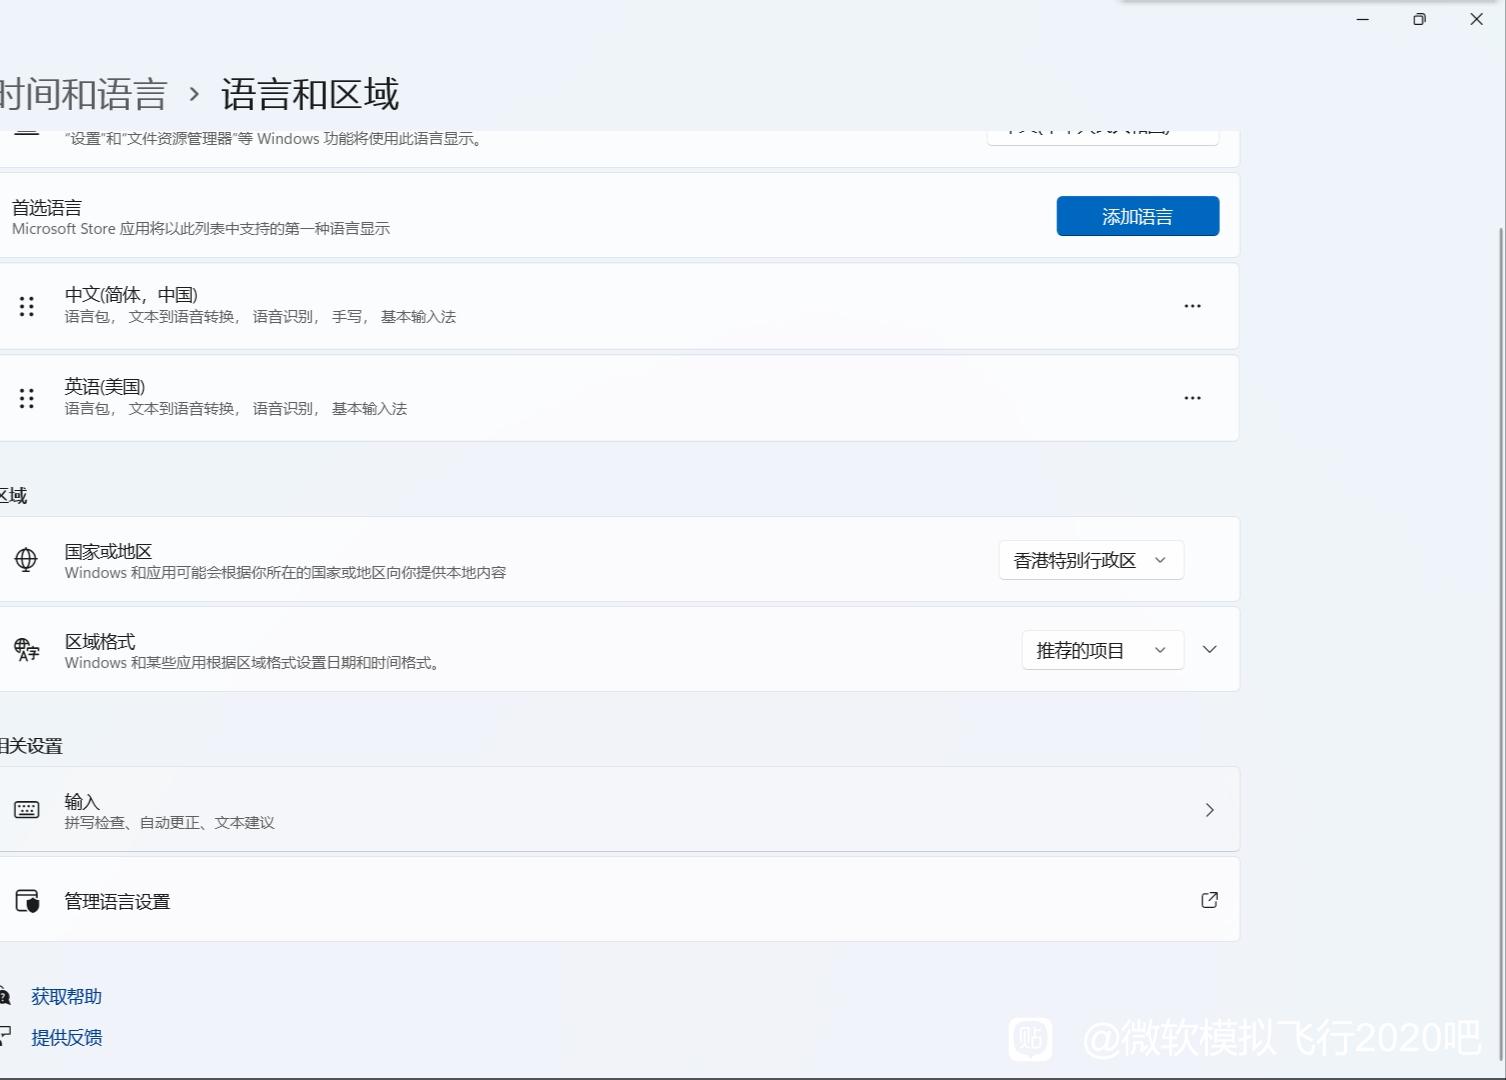Screen dimensions: 1506x1080
Task: Click the 区域格式 setting label
Action: pyautogui.click(x=100, y=641)
